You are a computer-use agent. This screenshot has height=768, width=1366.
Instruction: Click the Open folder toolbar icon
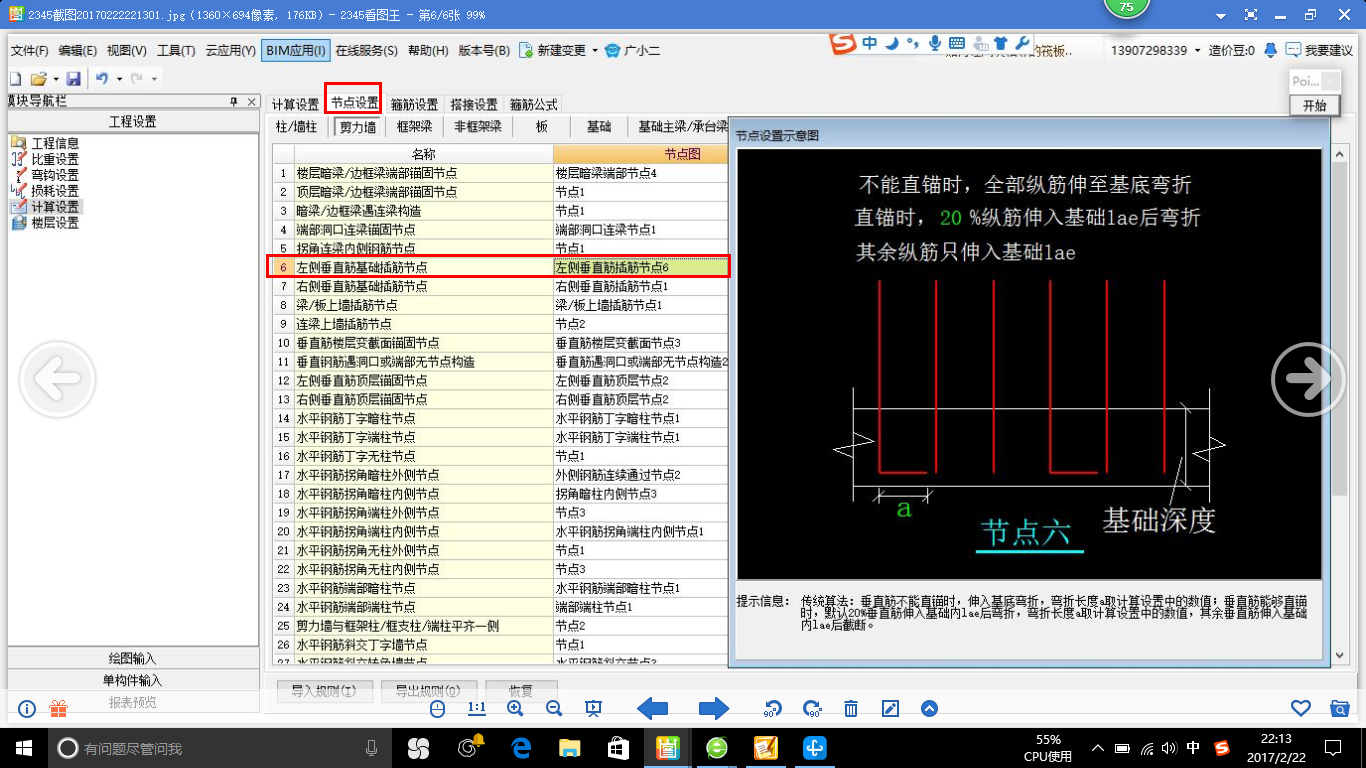coord(39,78)
